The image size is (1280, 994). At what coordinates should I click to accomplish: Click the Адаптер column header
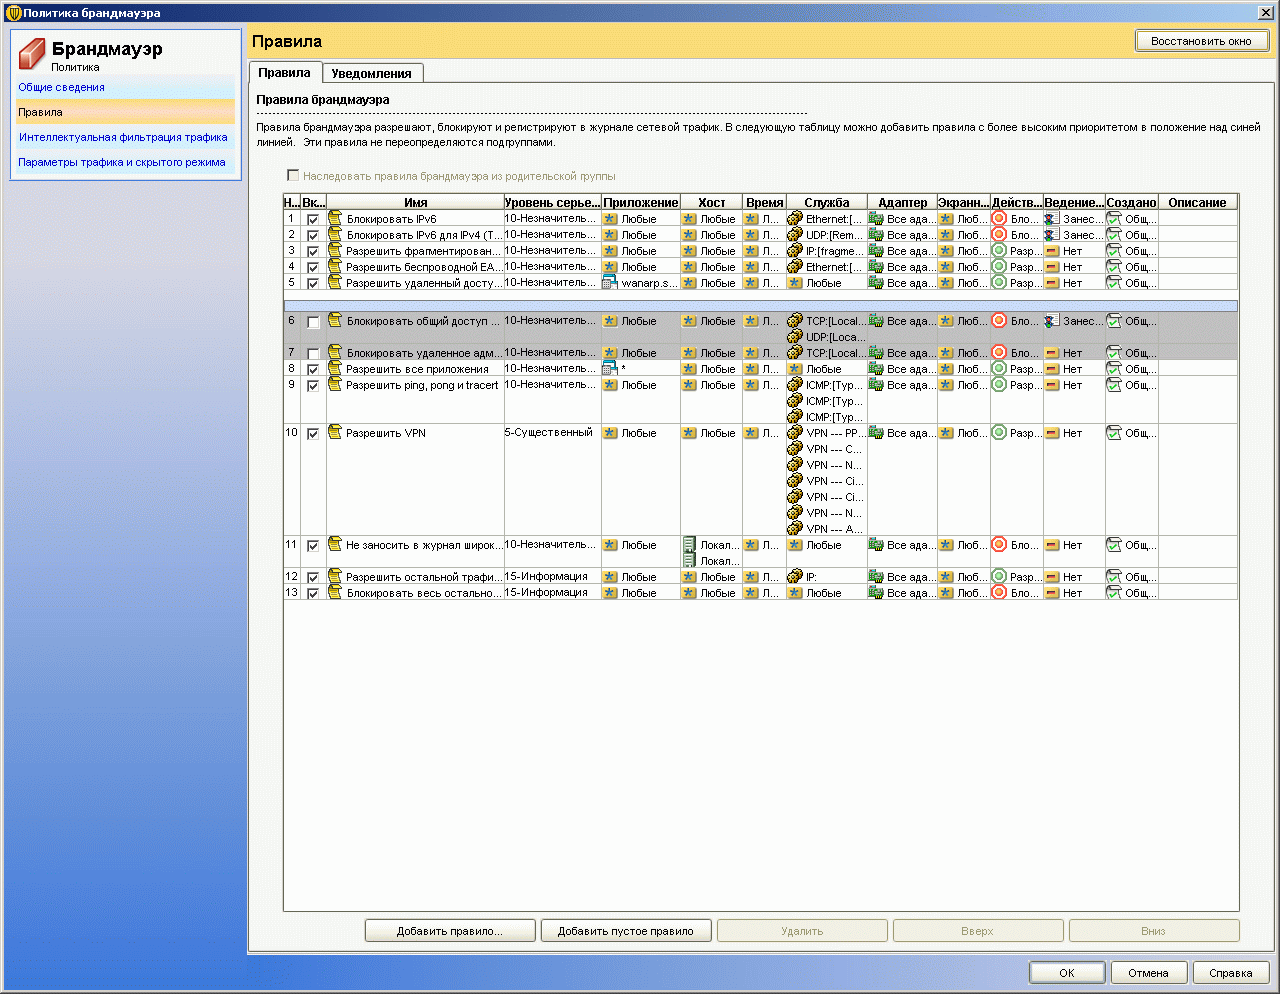tap(903, 202)
